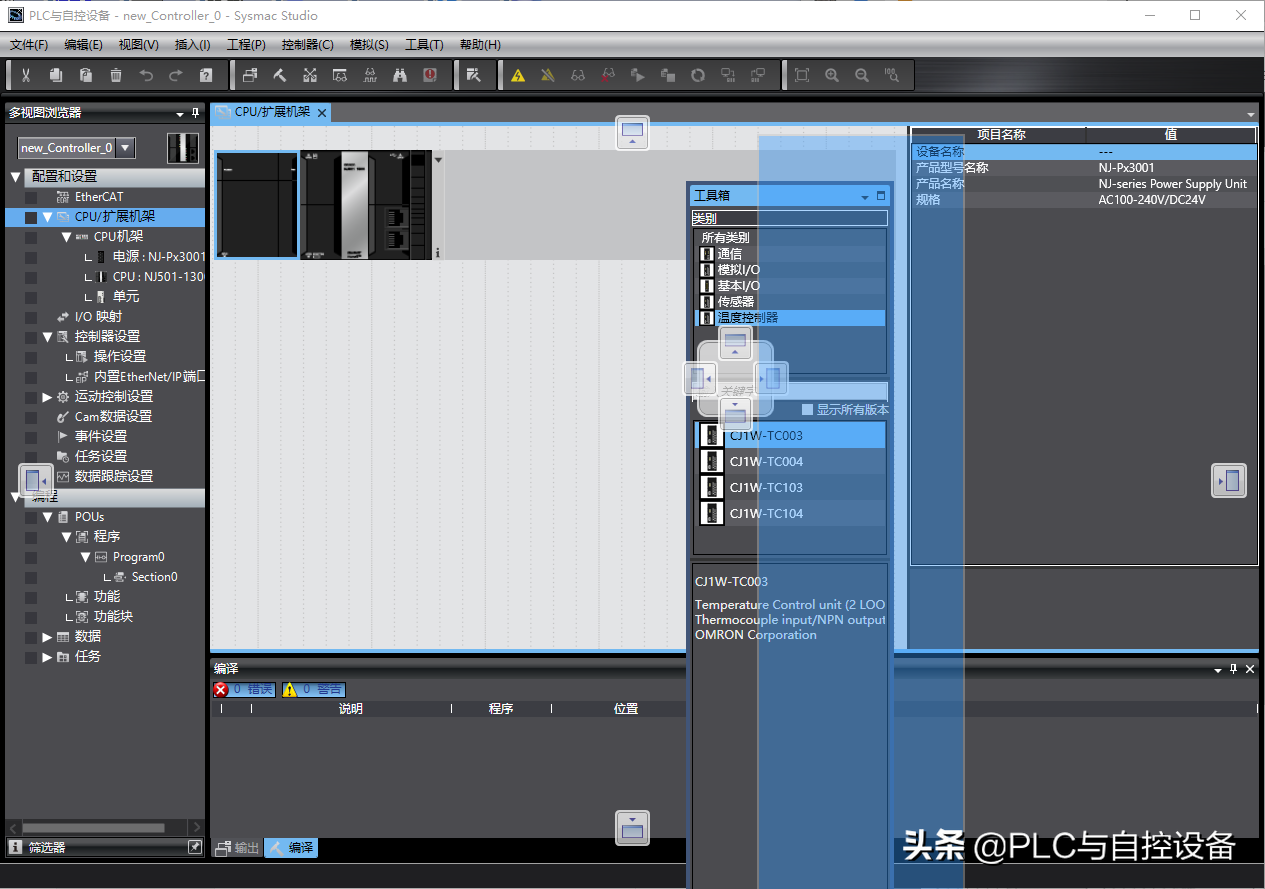Image resolution: width=1265 pixels, height=889 pixels.
Task: Click the glasses monitor toolbar icon
Action: tap(578, 75)
